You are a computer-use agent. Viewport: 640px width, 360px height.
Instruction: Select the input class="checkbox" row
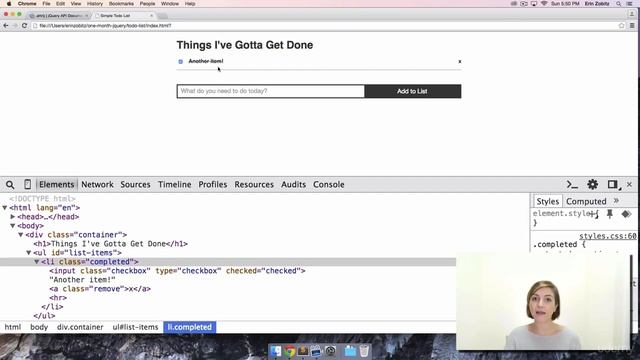pyautogui.click(x=177, y=271)
